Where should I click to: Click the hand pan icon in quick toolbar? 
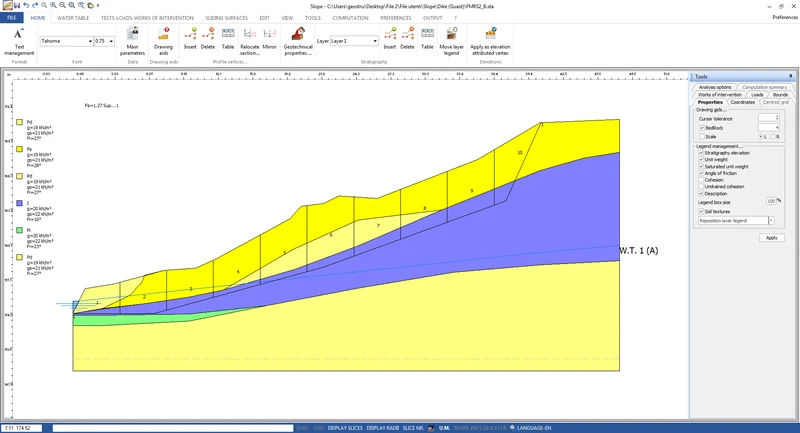tap(90, 5)
